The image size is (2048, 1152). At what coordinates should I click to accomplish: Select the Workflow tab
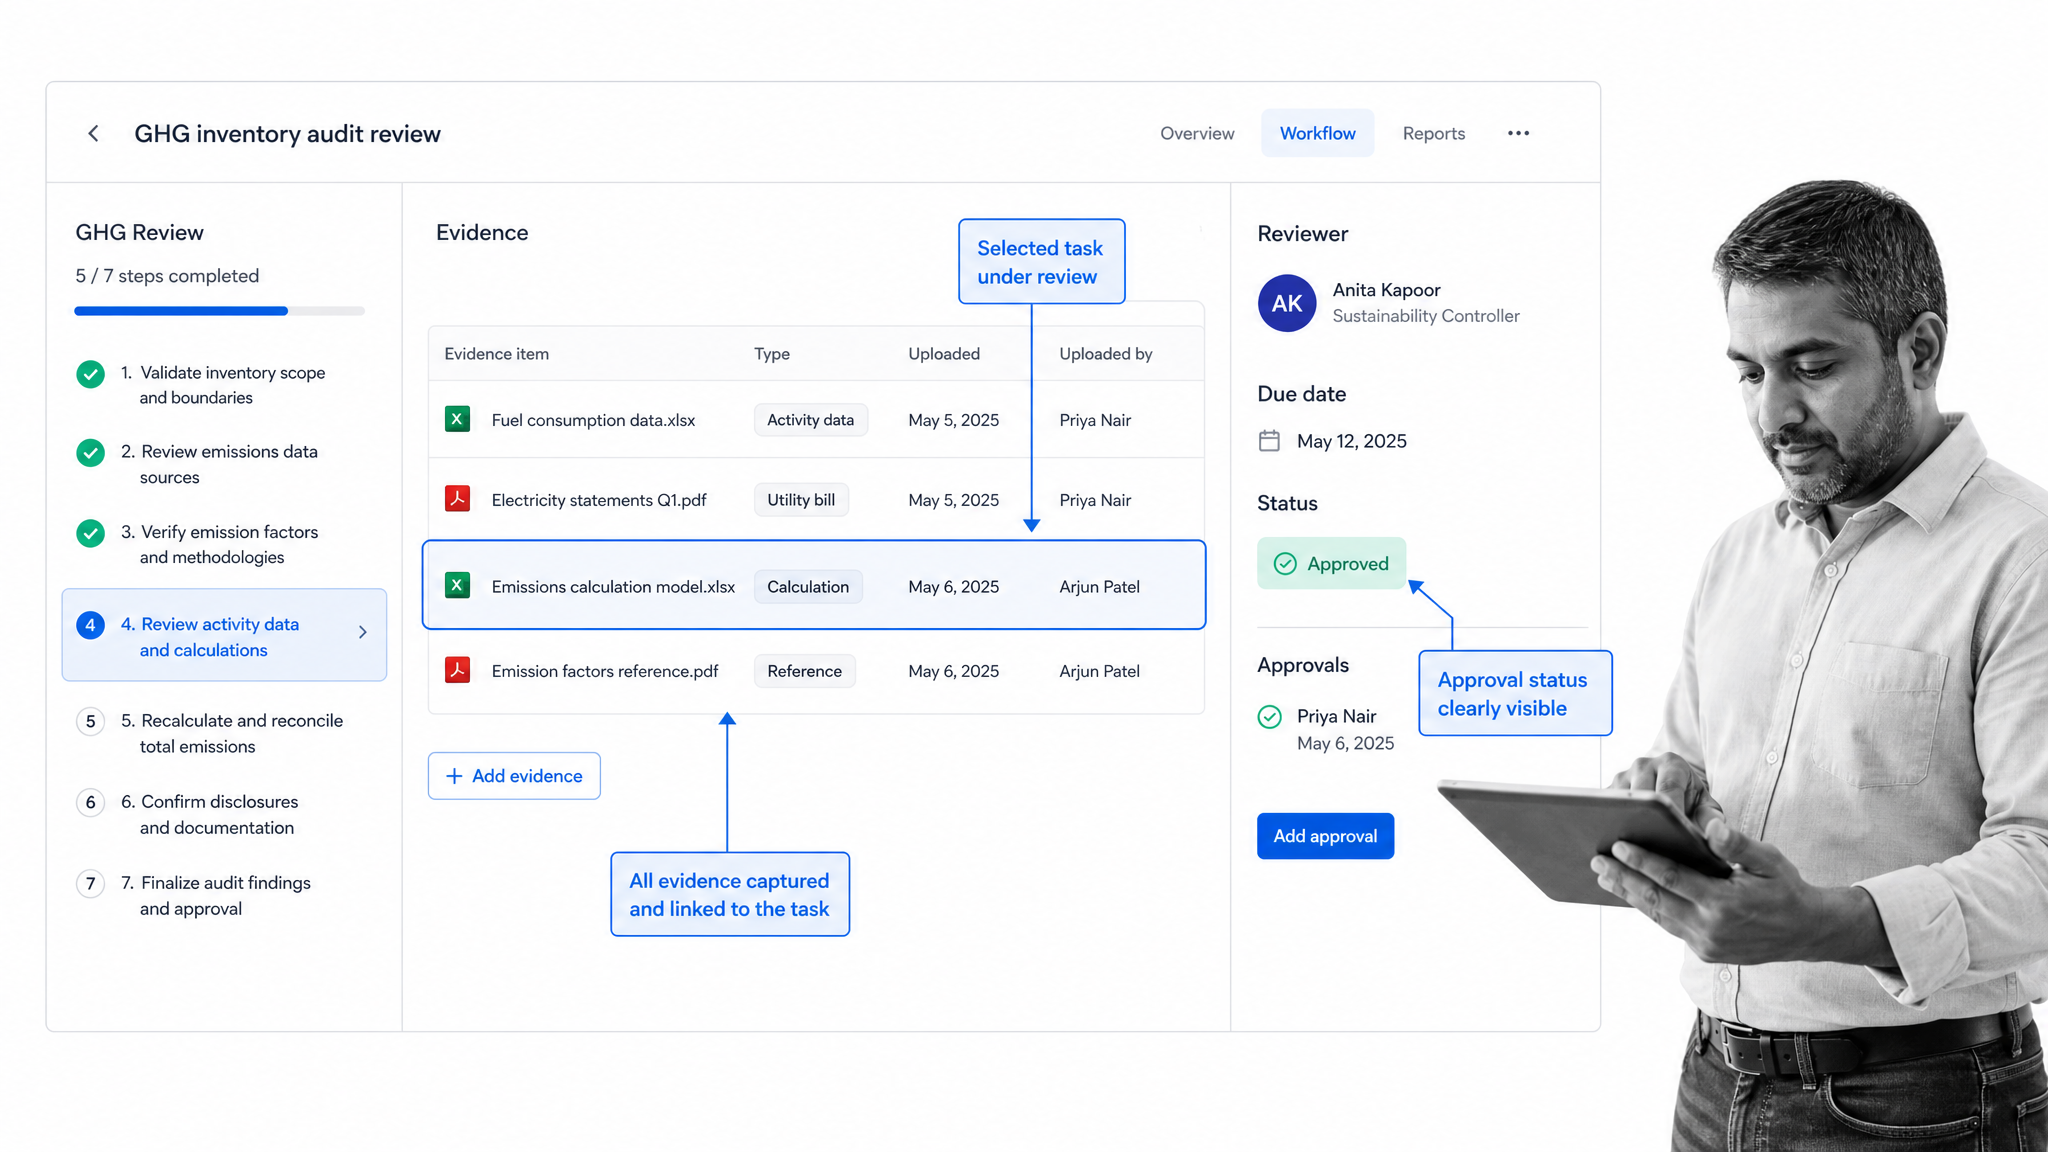(1317, 133)
